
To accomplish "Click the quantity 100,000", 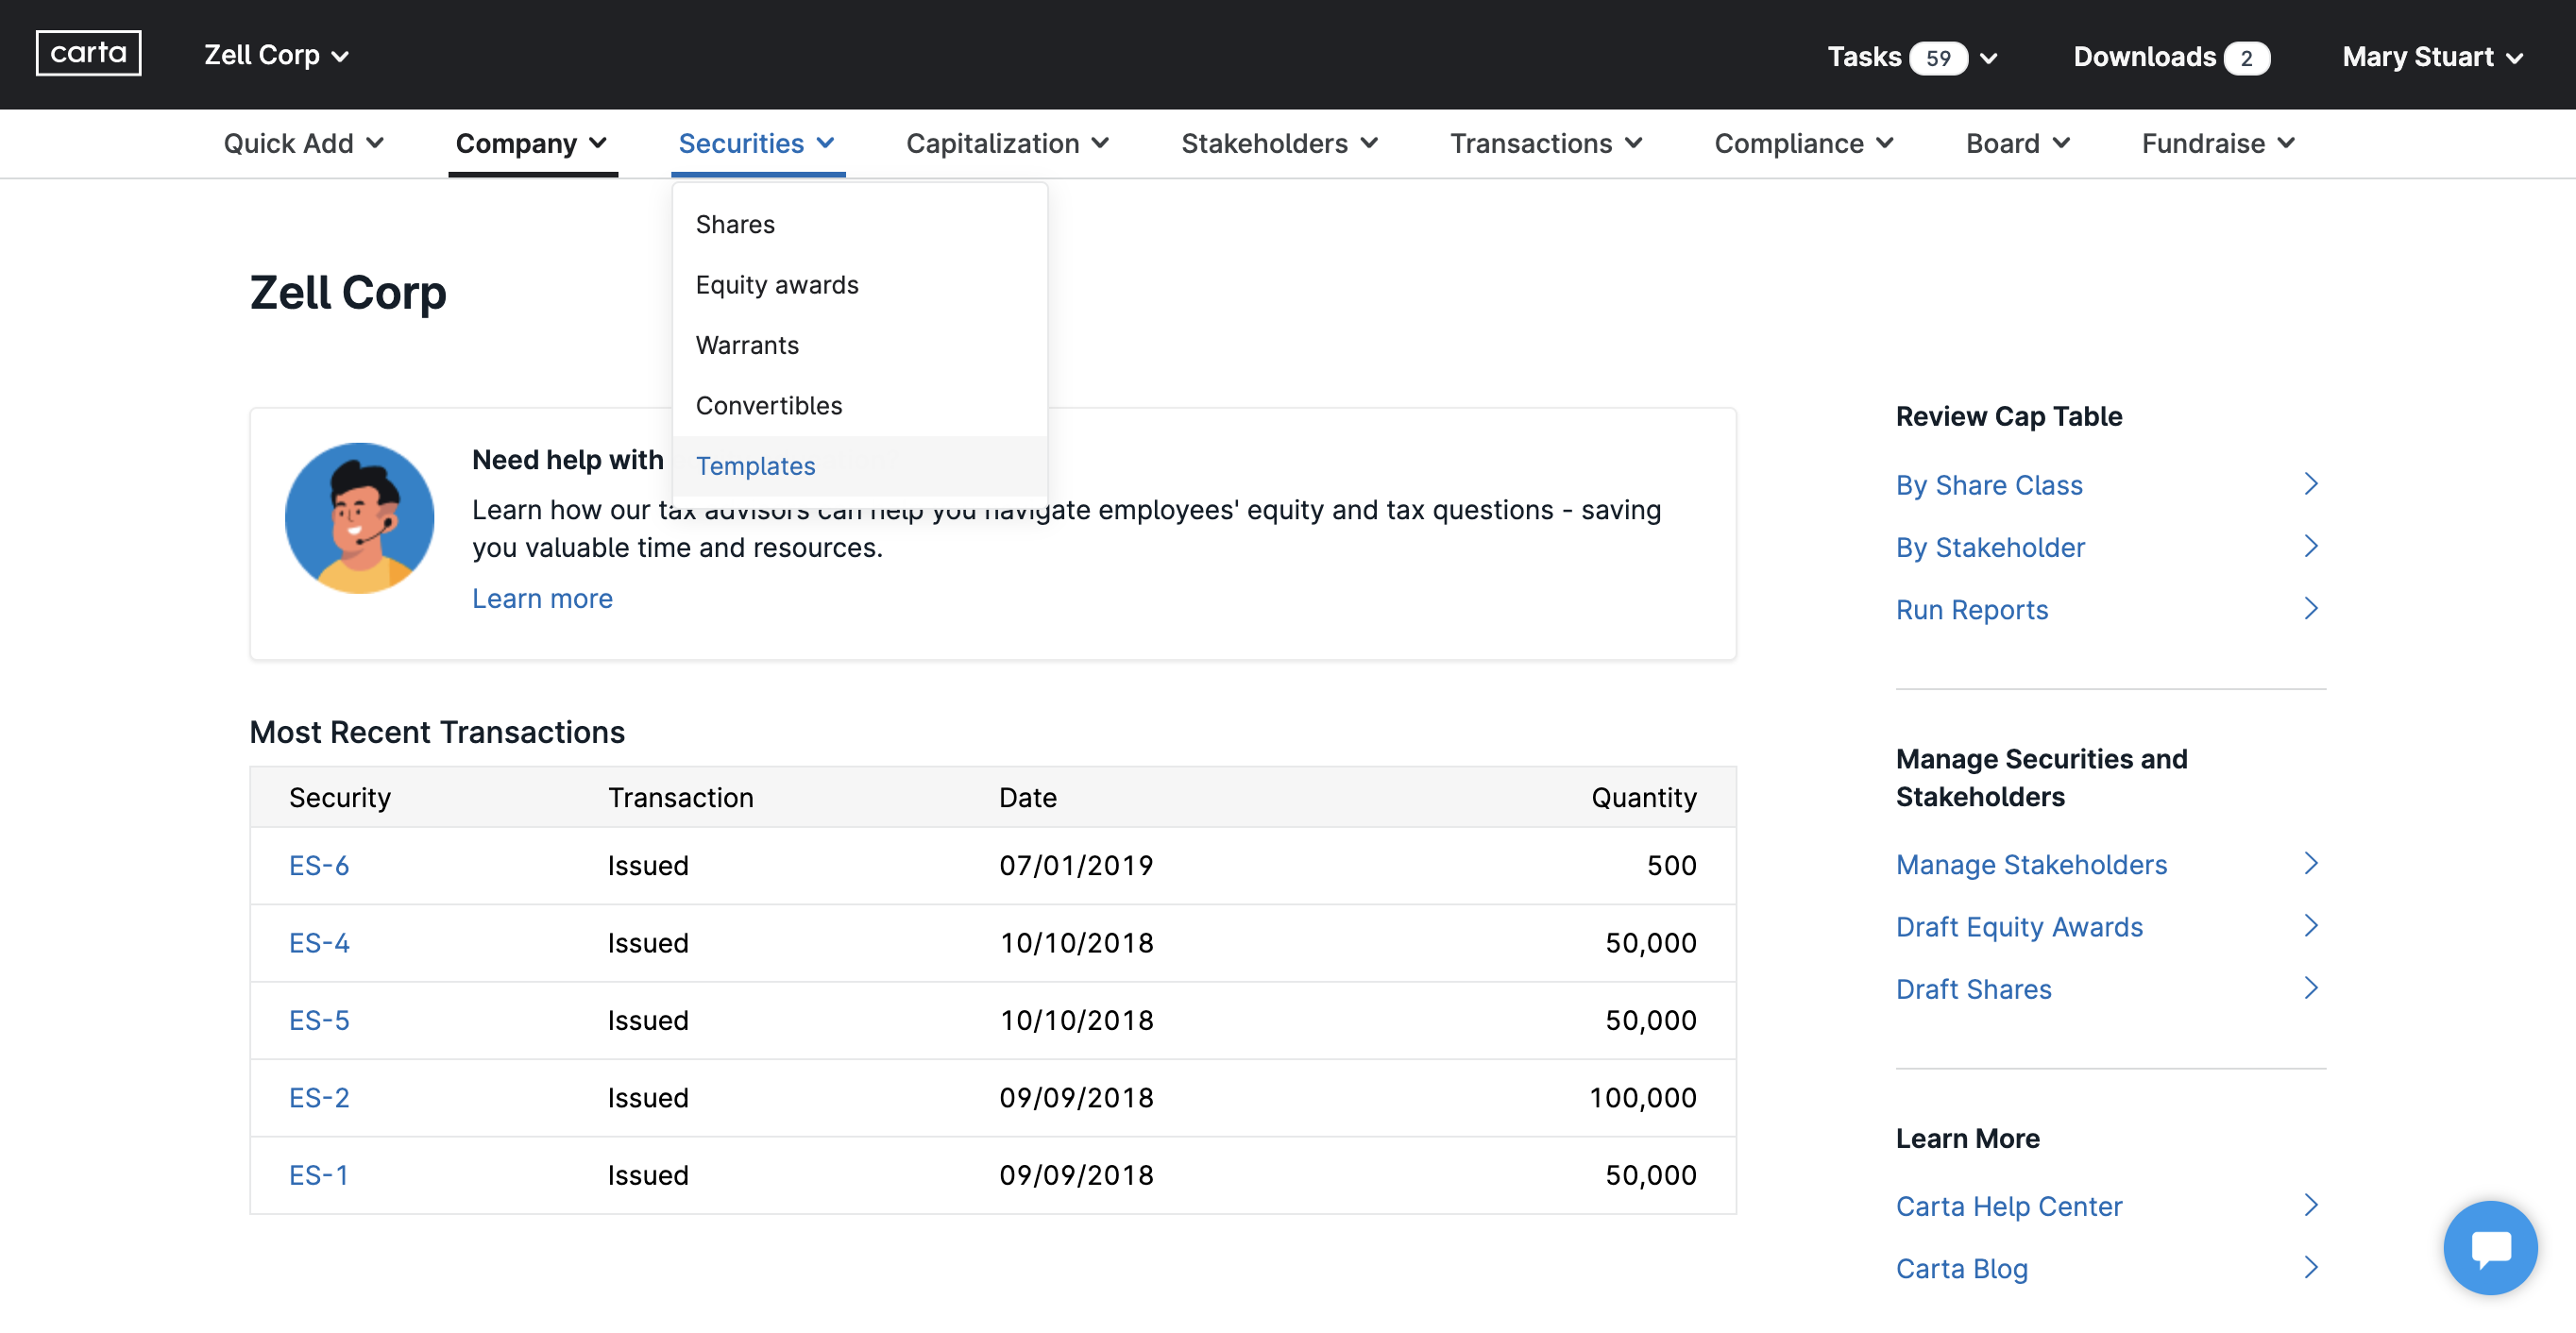I will tap(1643, 1097).
